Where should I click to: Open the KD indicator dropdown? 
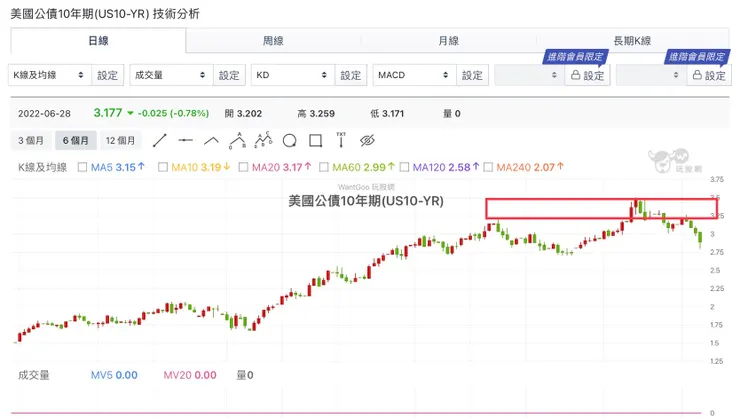[293, 75]
